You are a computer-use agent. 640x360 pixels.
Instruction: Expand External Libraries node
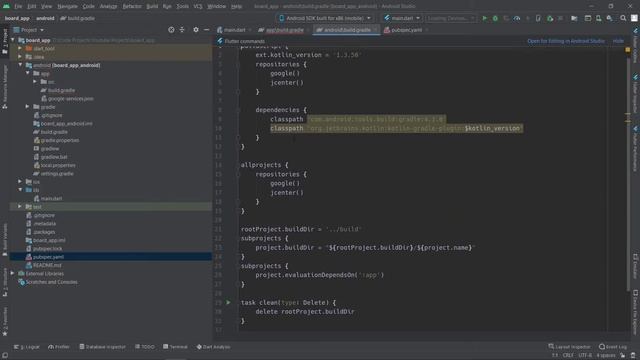pyautogui.click(x=13, y=273)
